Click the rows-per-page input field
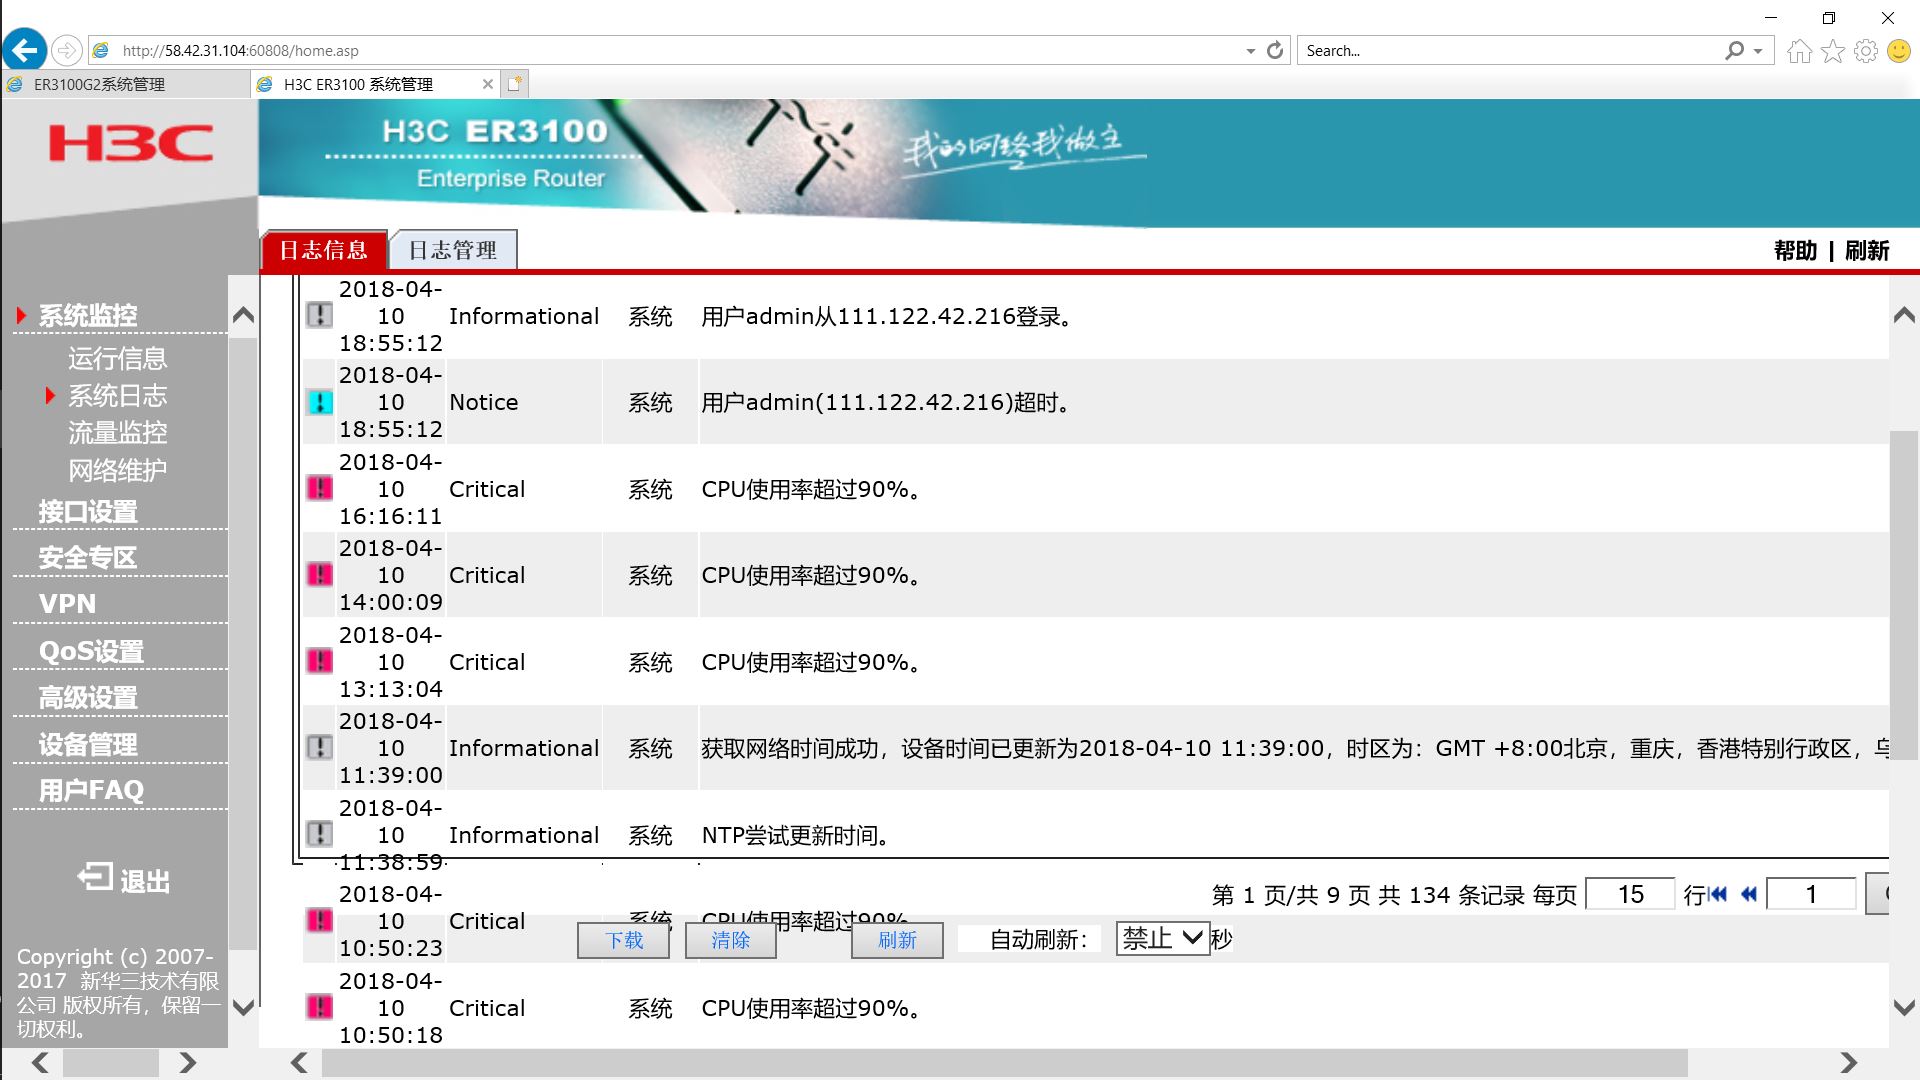The width and height of the screenshot is (1920, 1080). pyautogui.click(x=1630, y=894)
